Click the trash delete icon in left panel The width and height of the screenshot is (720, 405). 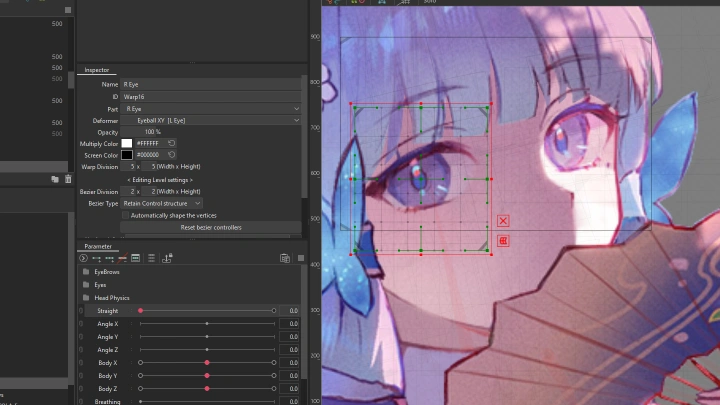coord(68,179)
